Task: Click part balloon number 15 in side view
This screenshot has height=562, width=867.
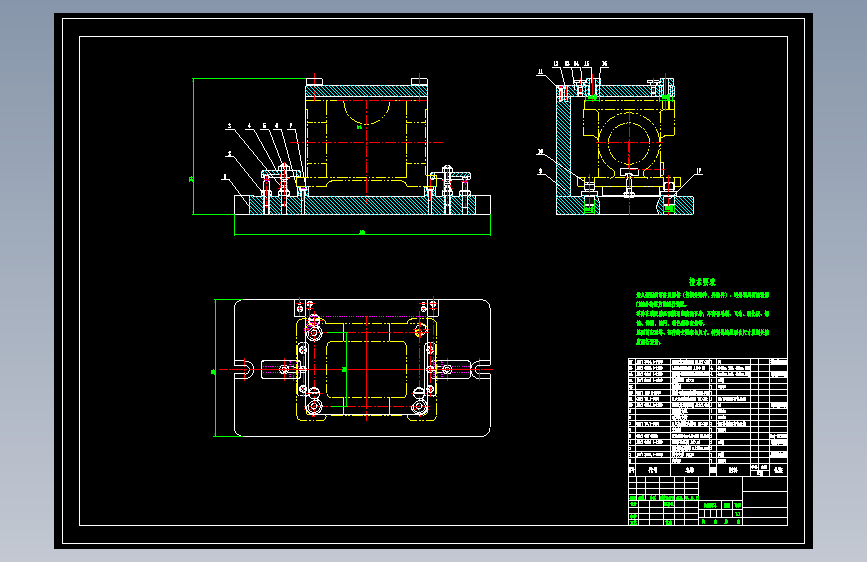Action: pyautogui.click(x=587, y=64)
